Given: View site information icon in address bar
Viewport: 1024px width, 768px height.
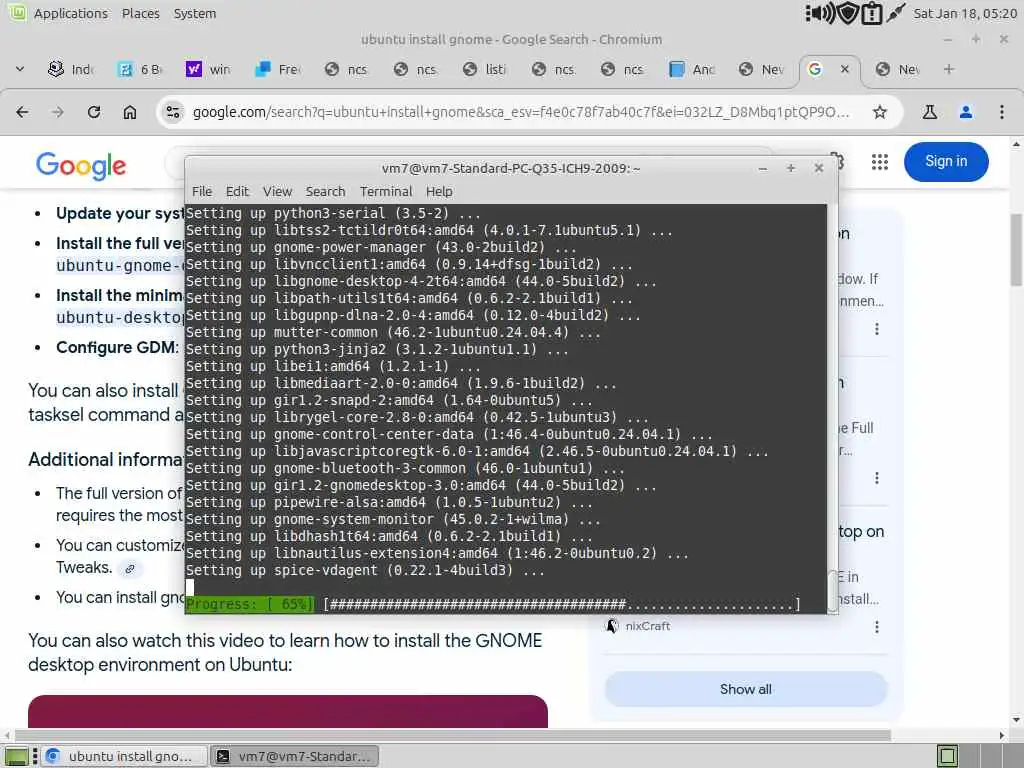Looking at the screenshot, I should (173, 112).
